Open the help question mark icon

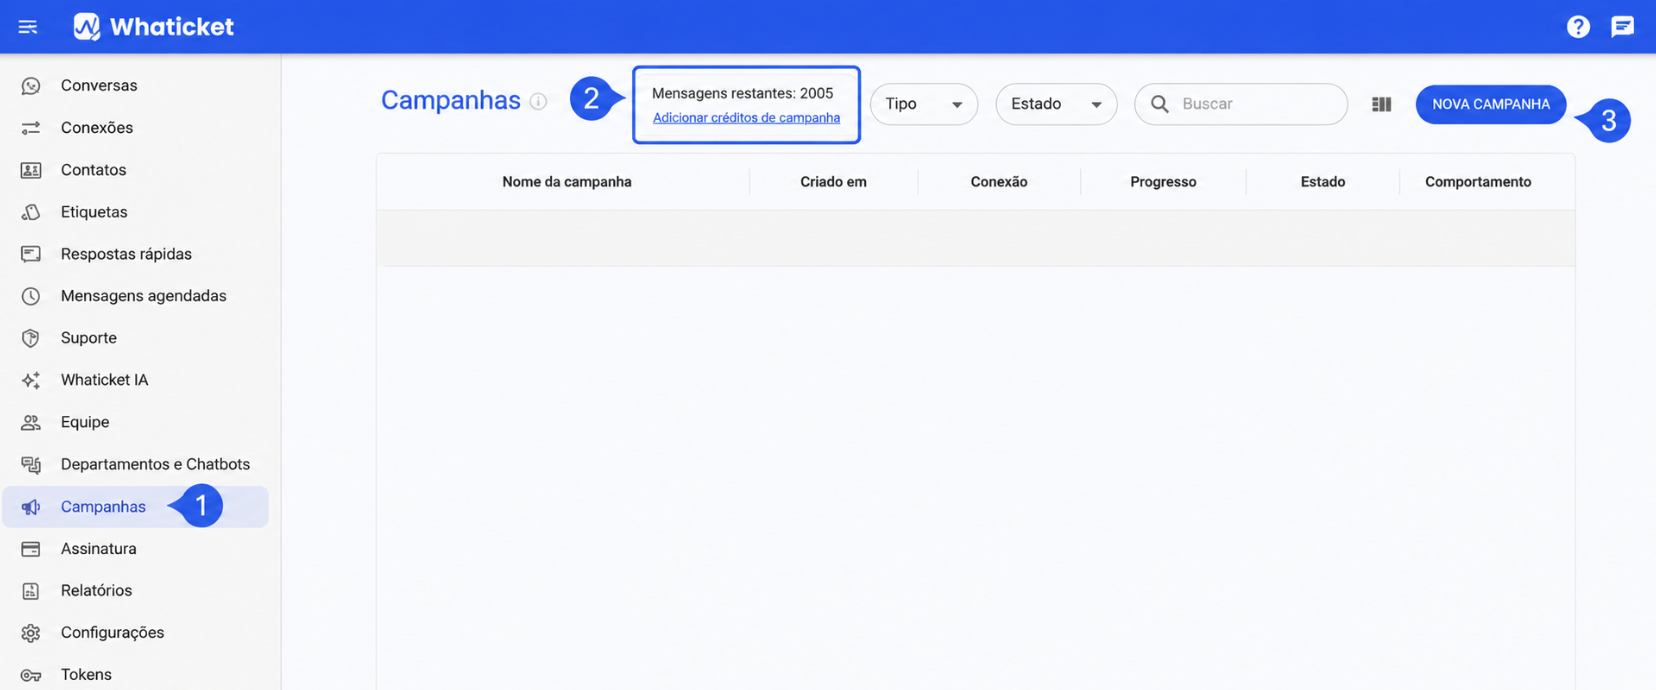click(x=1578, y=27)
